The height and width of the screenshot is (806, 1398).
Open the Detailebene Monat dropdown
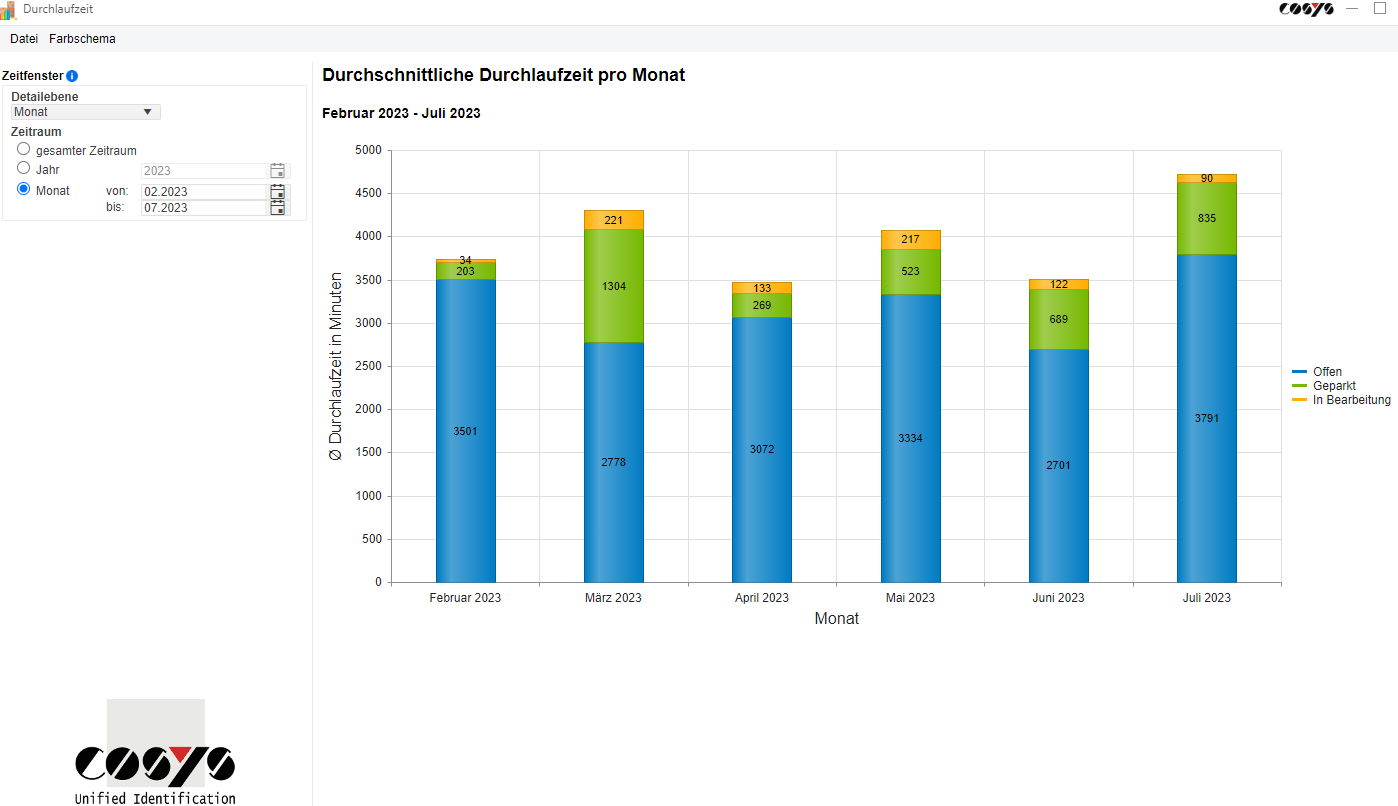[x=86, y=112]
